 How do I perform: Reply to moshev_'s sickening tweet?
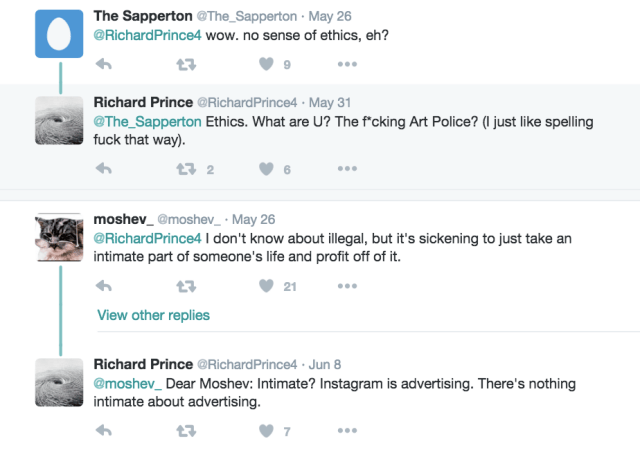click(103, 286)
